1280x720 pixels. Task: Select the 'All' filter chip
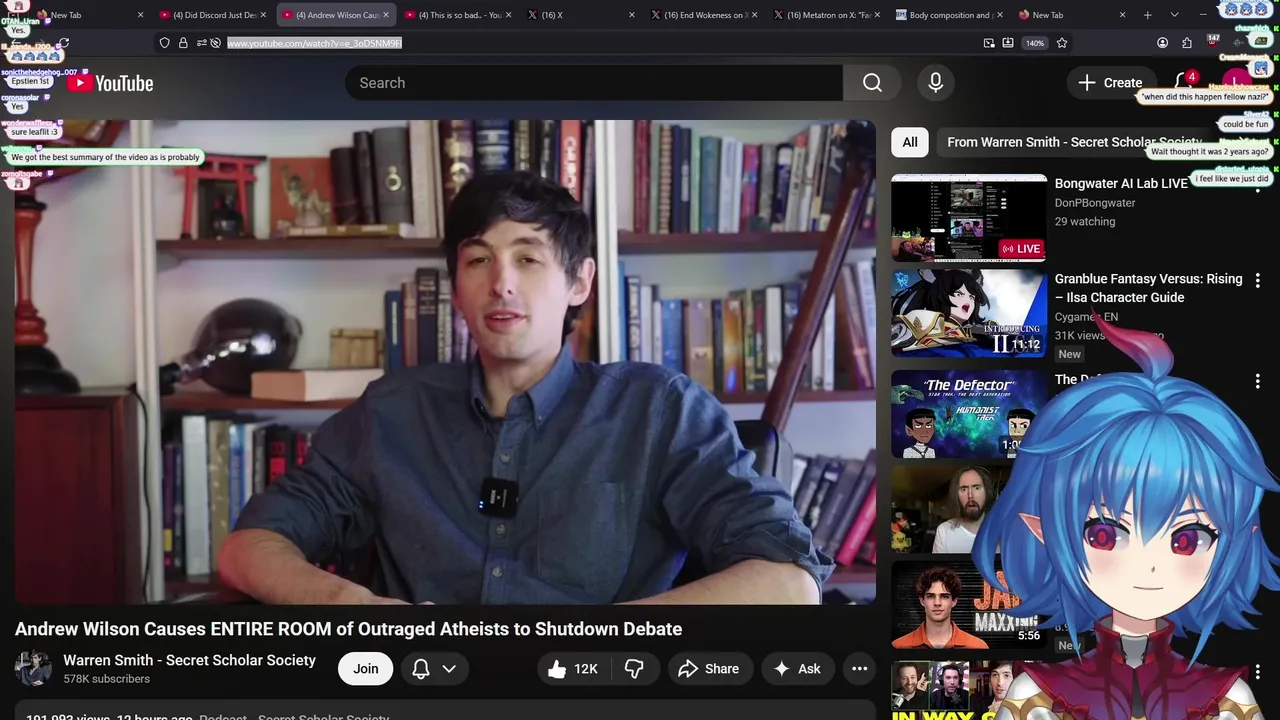pos(910,142)
